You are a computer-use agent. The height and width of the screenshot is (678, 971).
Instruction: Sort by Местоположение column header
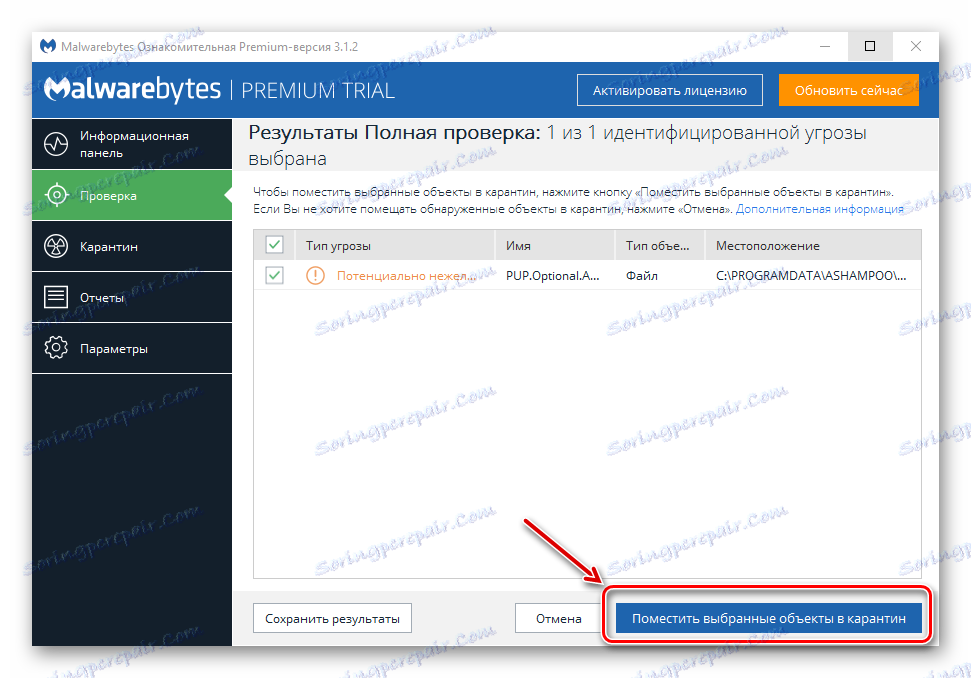[x=813, y=245]
